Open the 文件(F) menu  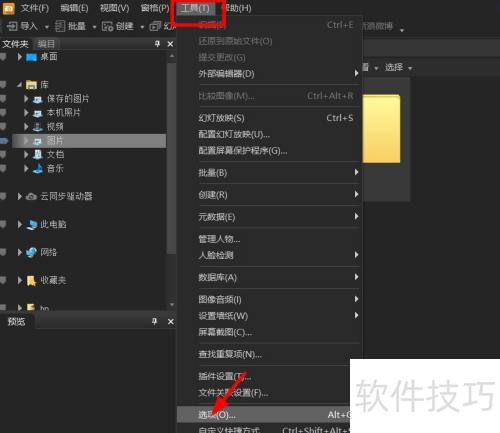click(35, 8)
